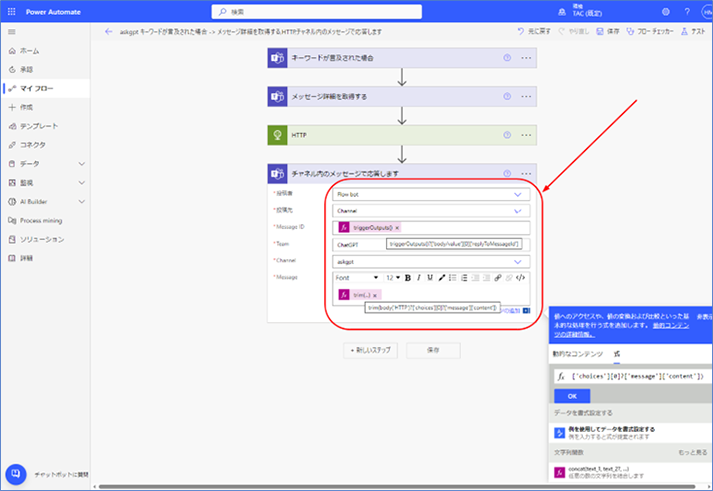Focus the search box in the header
713x491 pixels.
click(316, 12)
